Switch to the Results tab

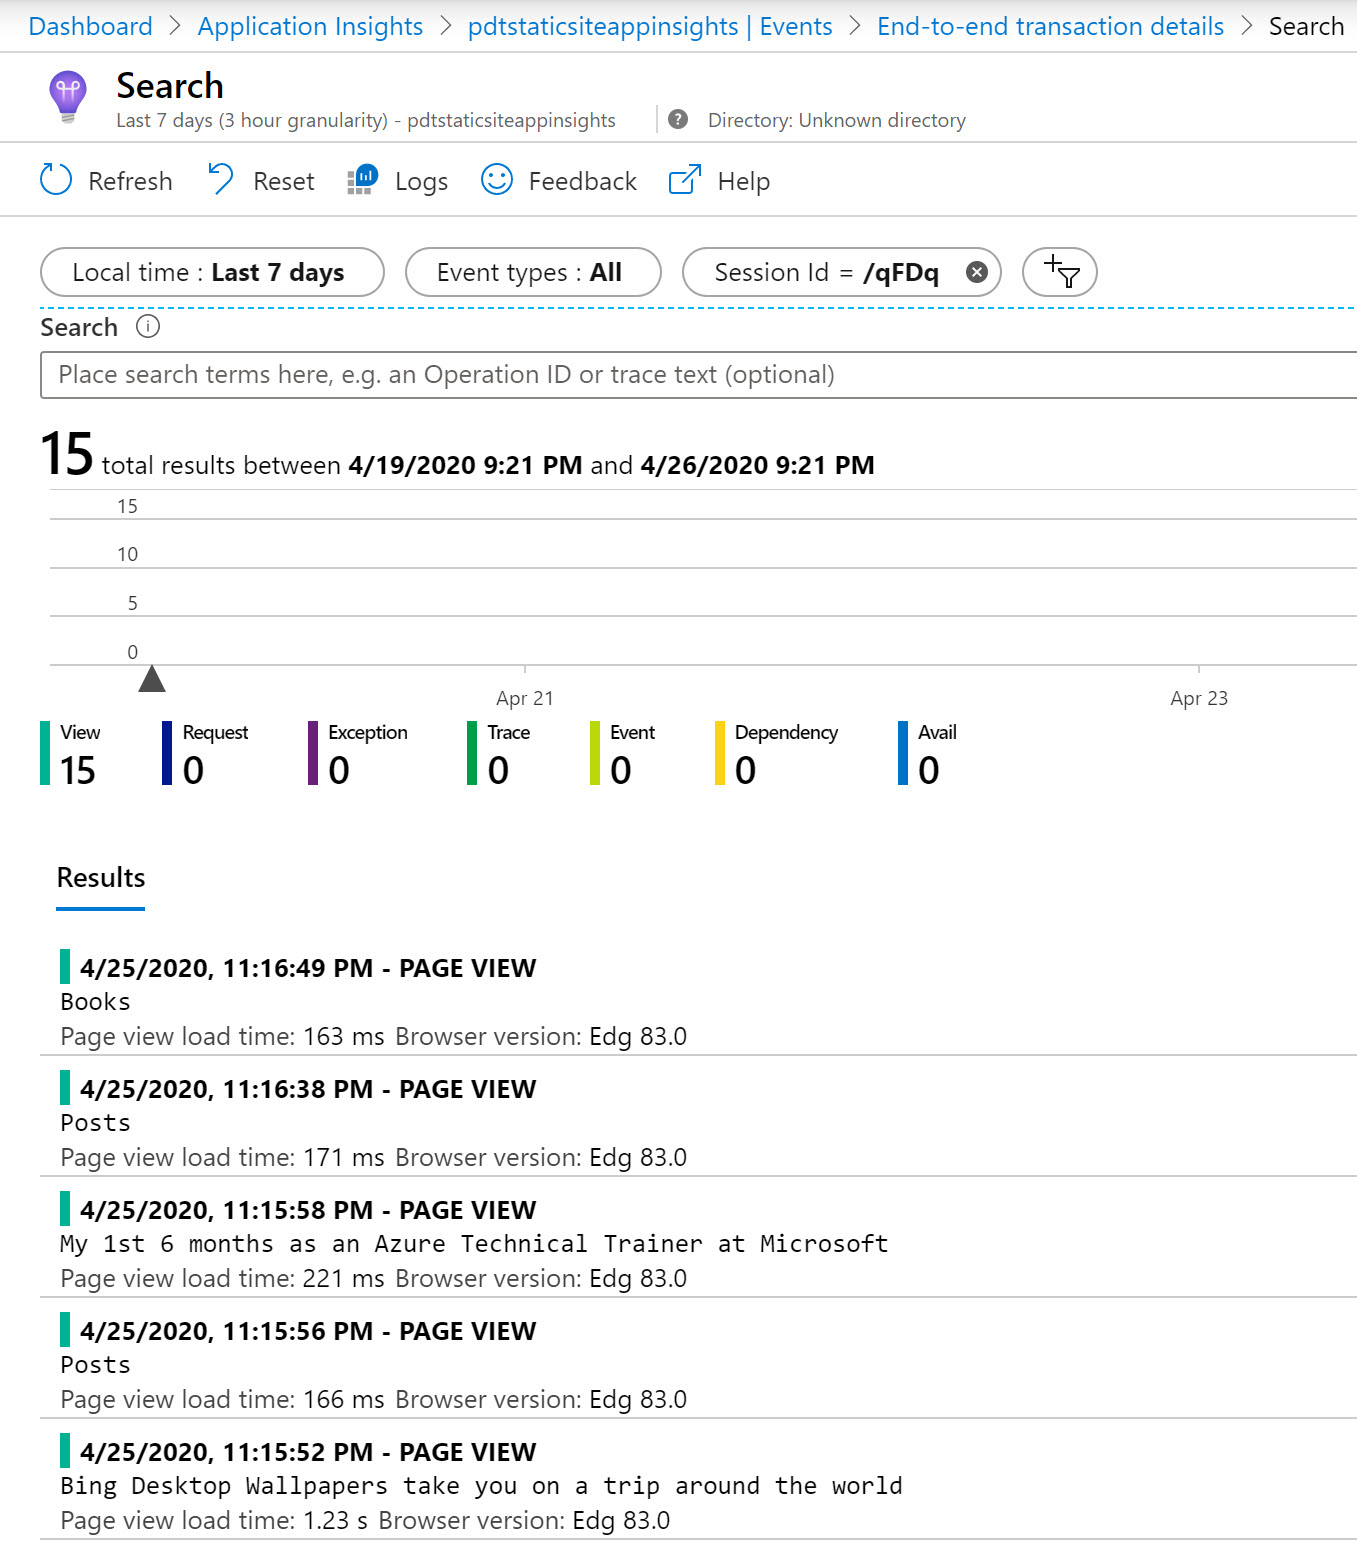click(x=99, y=878)
